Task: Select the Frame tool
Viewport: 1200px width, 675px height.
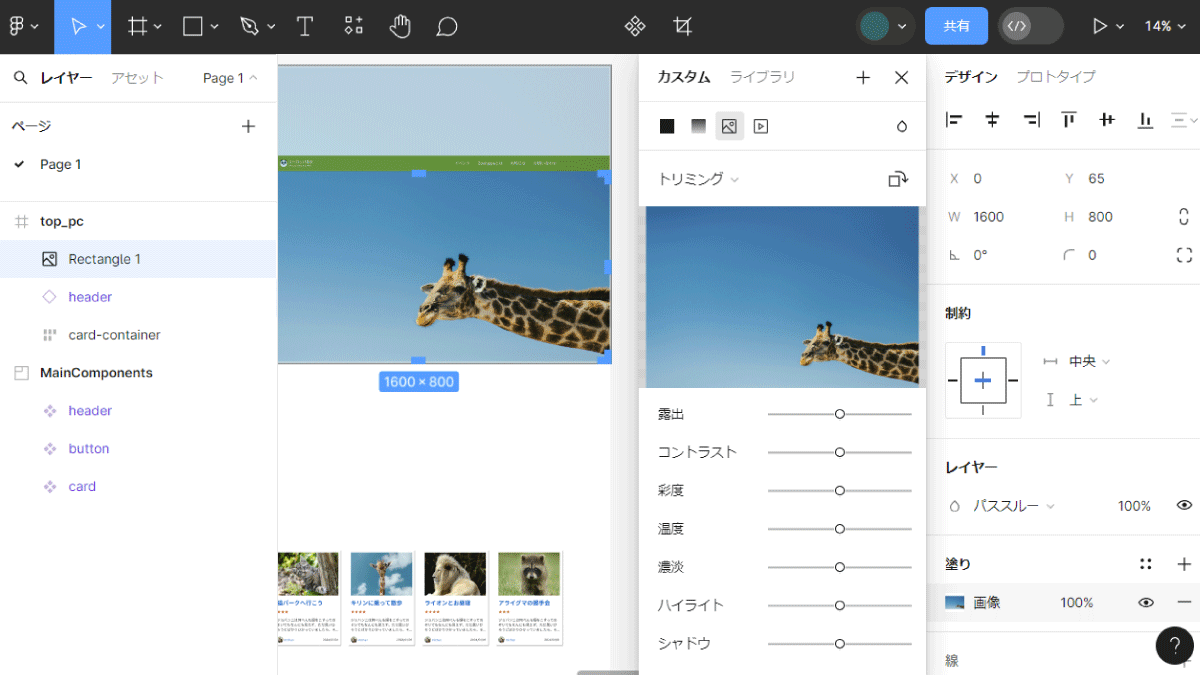Action: [138, 27]
